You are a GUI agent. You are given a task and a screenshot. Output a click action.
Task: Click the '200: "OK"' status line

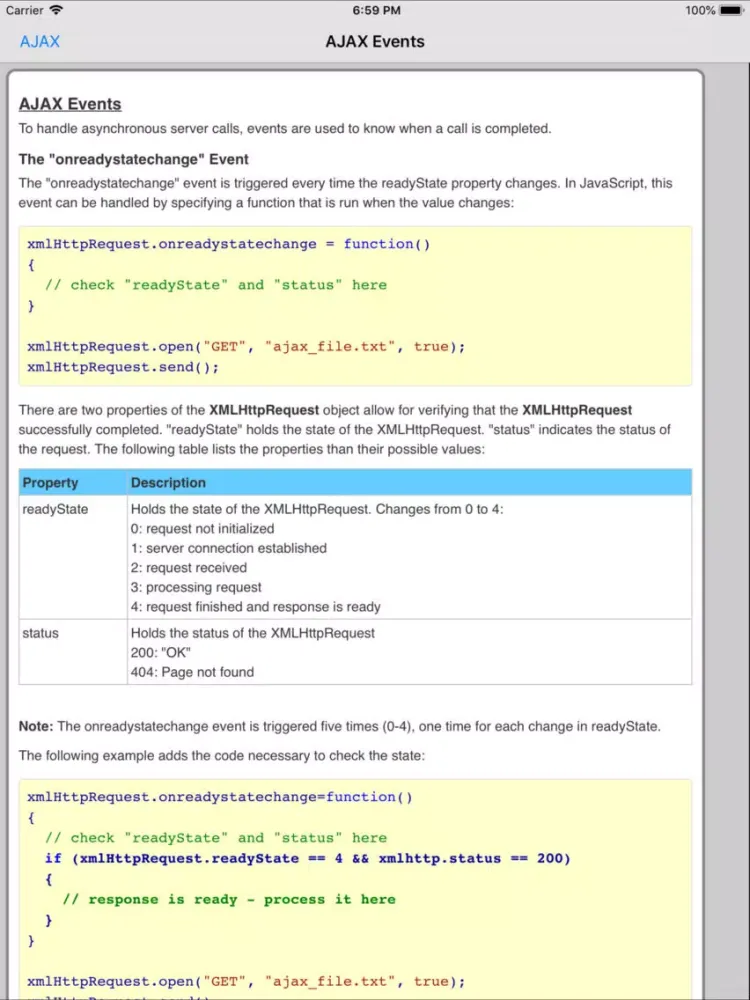[x=160, y=652]
